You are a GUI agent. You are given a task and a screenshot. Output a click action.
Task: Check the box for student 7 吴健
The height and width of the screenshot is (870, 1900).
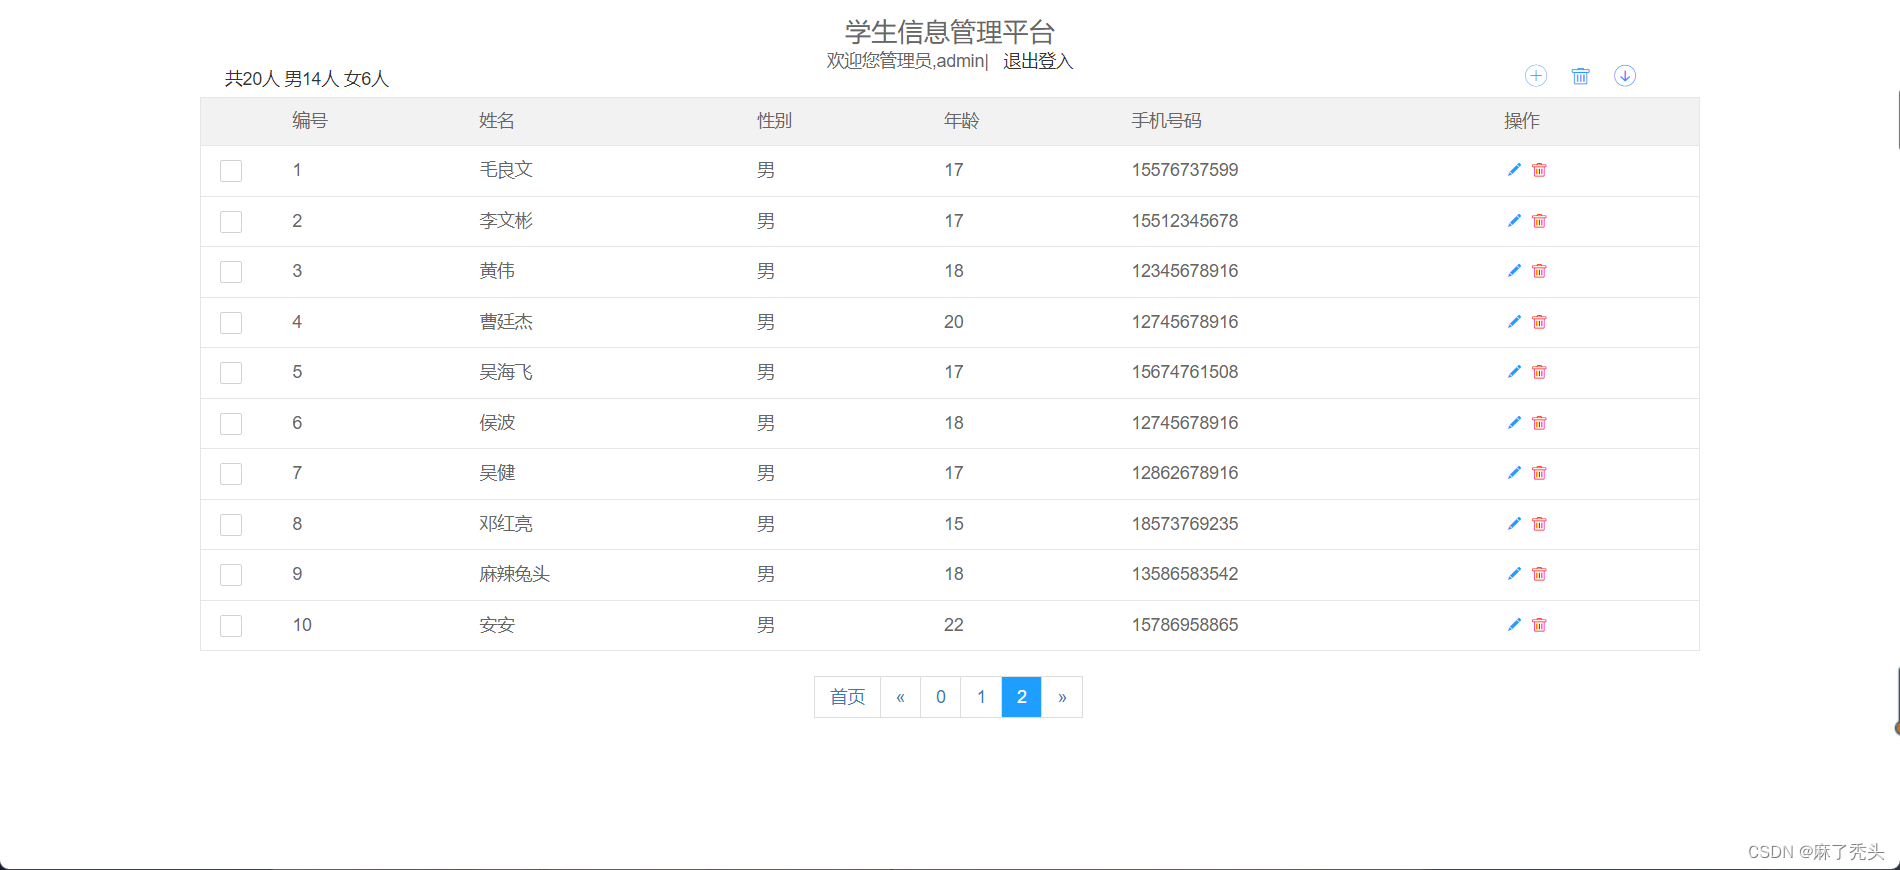point(231,474)
